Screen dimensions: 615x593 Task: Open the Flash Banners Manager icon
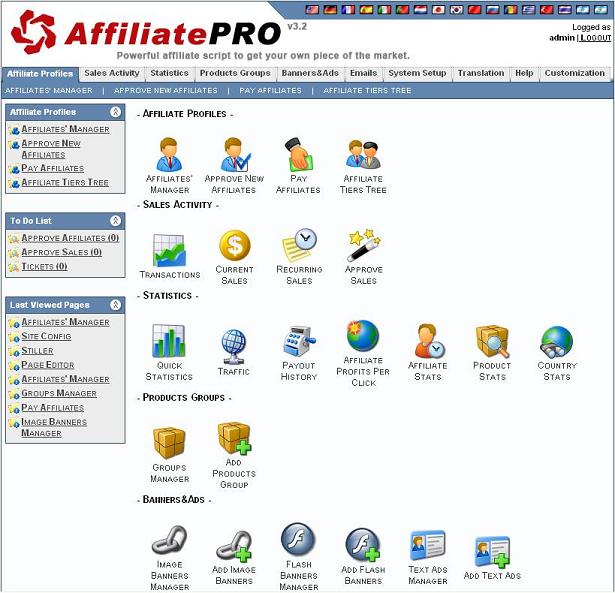[x=298, y=540]
